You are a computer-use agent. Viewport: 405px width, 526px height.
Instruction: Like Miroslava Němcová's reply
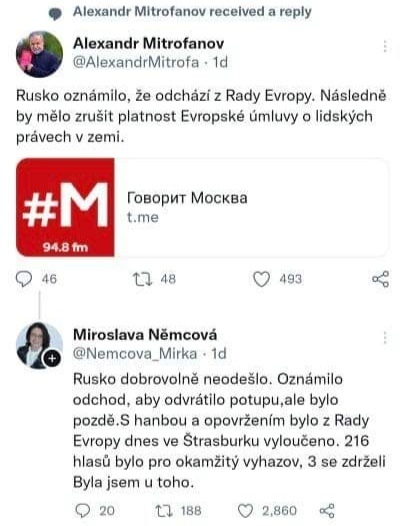(x=245, y=511)
